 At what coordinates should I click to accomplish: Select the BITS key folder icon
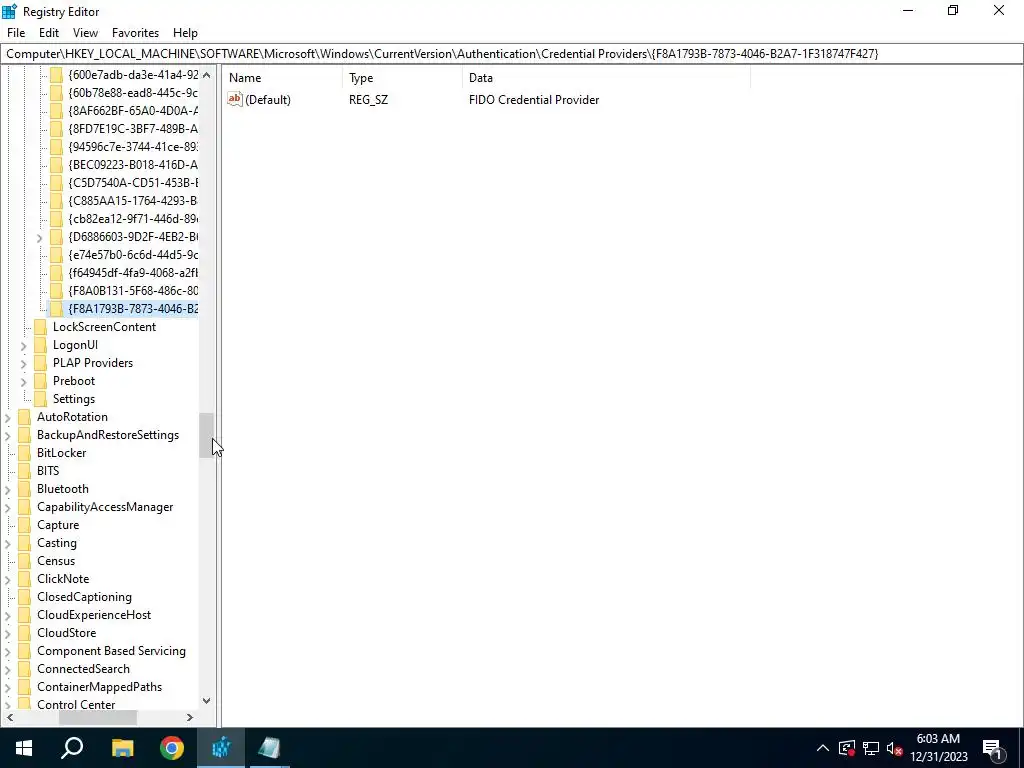(25, 471)
